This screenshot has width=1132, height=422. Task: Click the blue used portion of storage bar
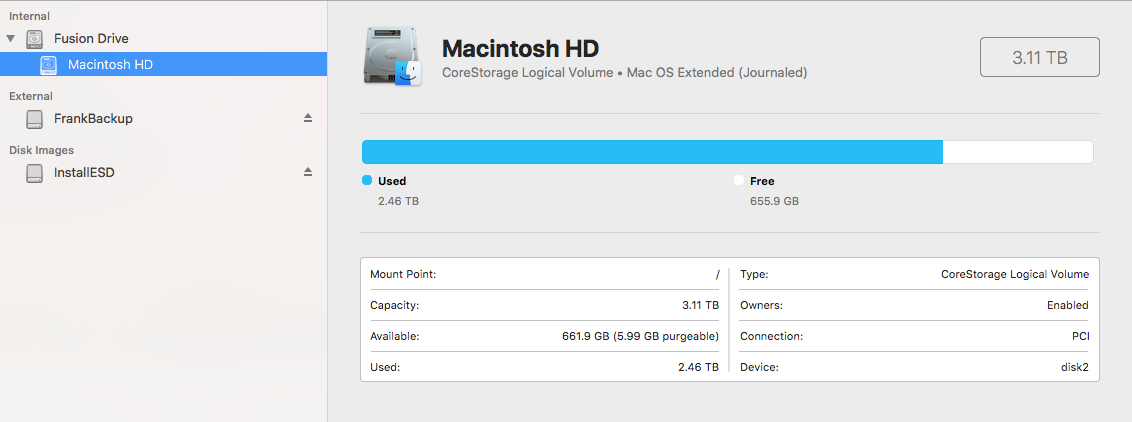click(651, 152)
